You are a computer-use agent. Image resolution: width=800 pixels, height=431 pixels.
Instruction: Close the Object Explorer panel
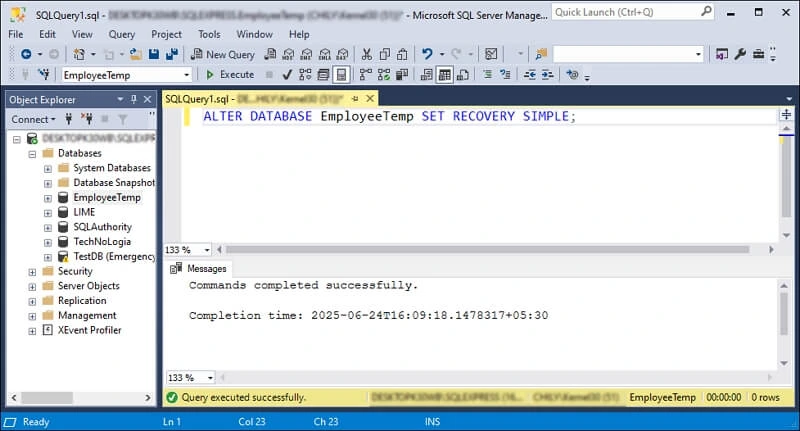pyautogui.click(x=147, y=99)
